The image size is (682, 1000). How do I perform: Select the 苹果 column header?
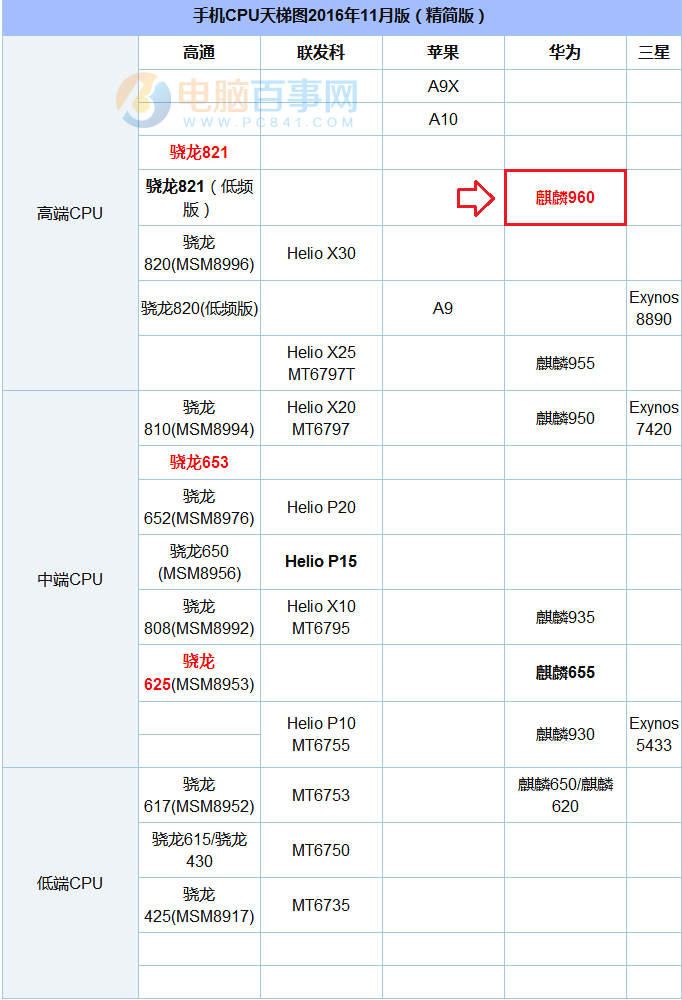tap(443, 52)
